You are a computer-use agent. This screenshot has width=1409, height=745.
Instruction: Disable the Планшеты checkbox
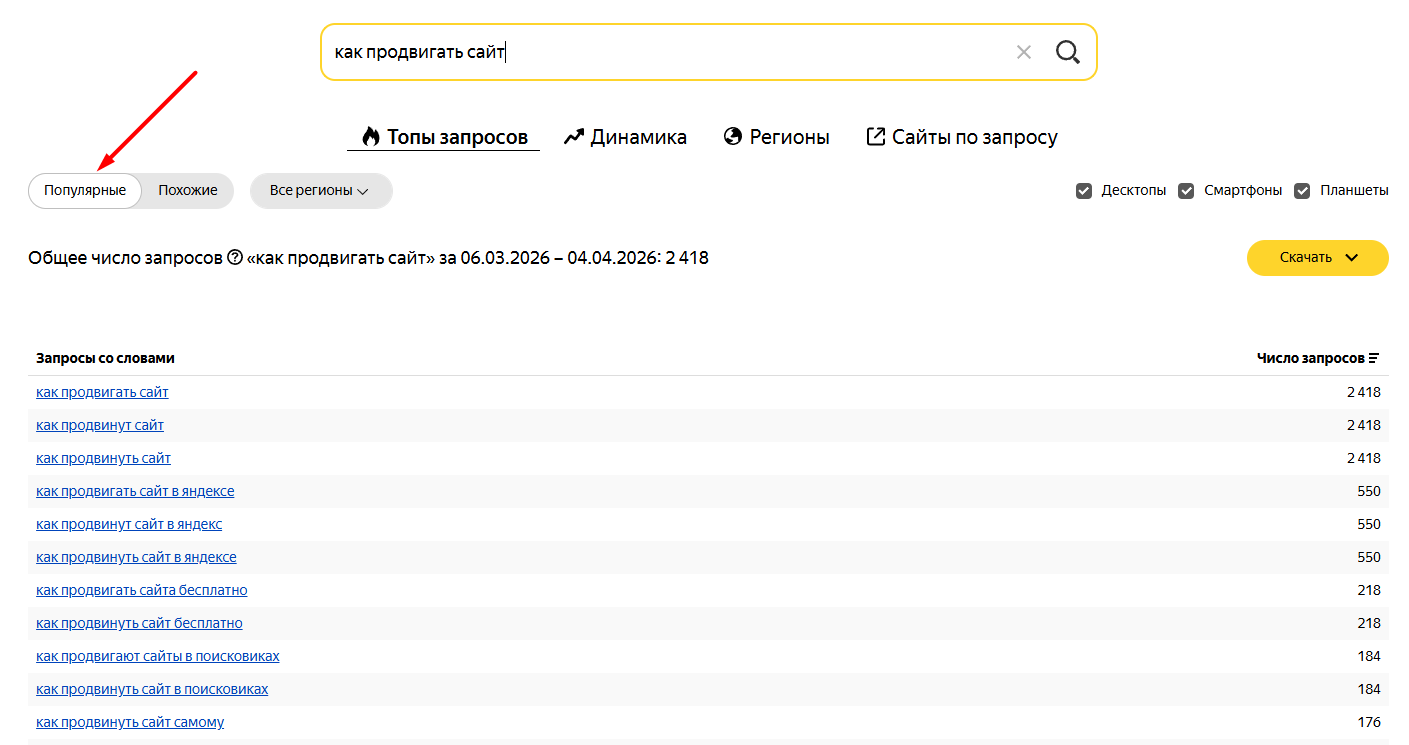(x=1302, y=189)
